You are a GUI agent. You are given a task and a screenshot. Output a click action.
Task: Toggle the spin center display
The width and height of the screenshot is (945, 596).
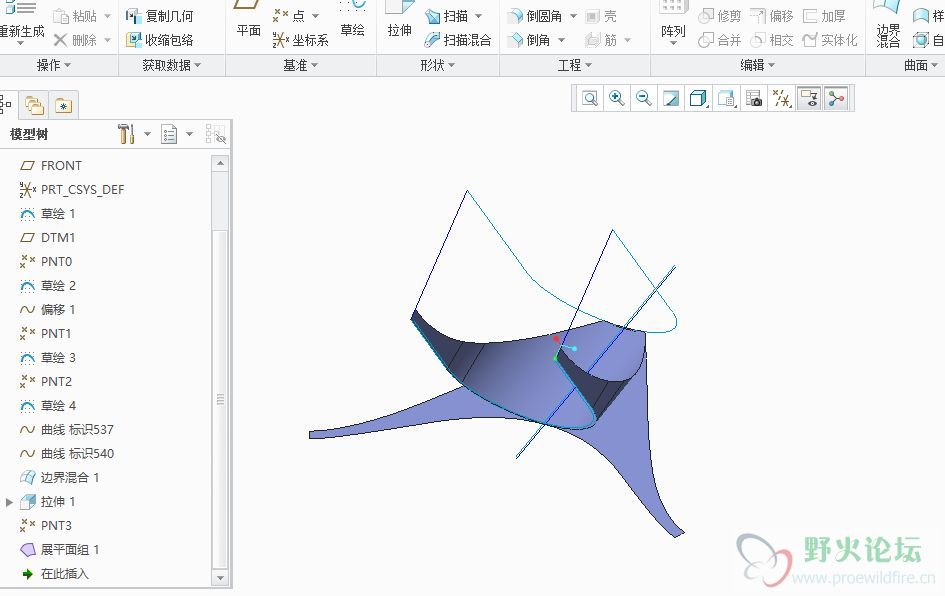click(x=837, y=98)
